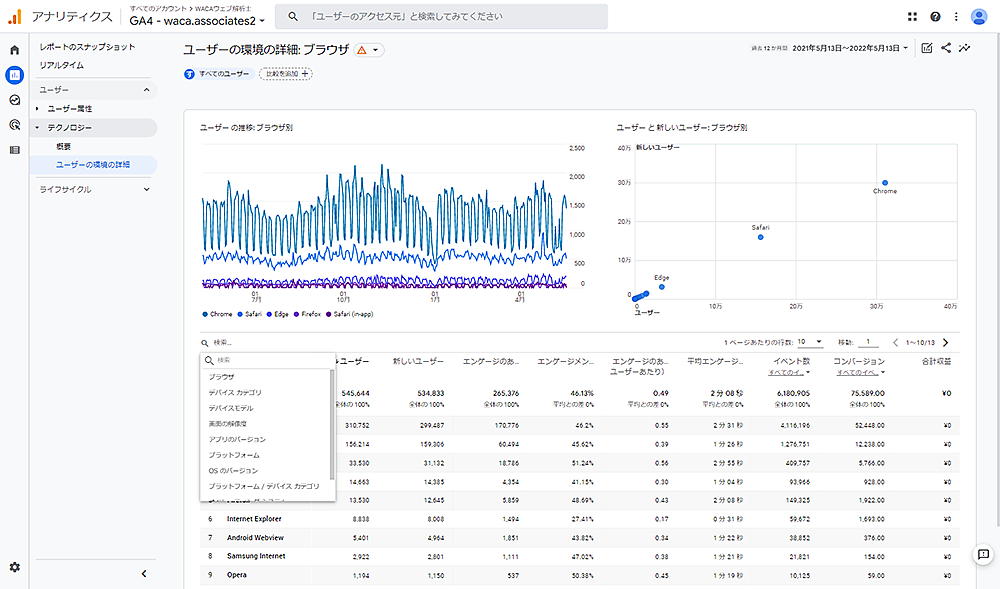1000x589 pixels.
Task: Expand the ユーザー属性 tree item
Action: point(70,108)
